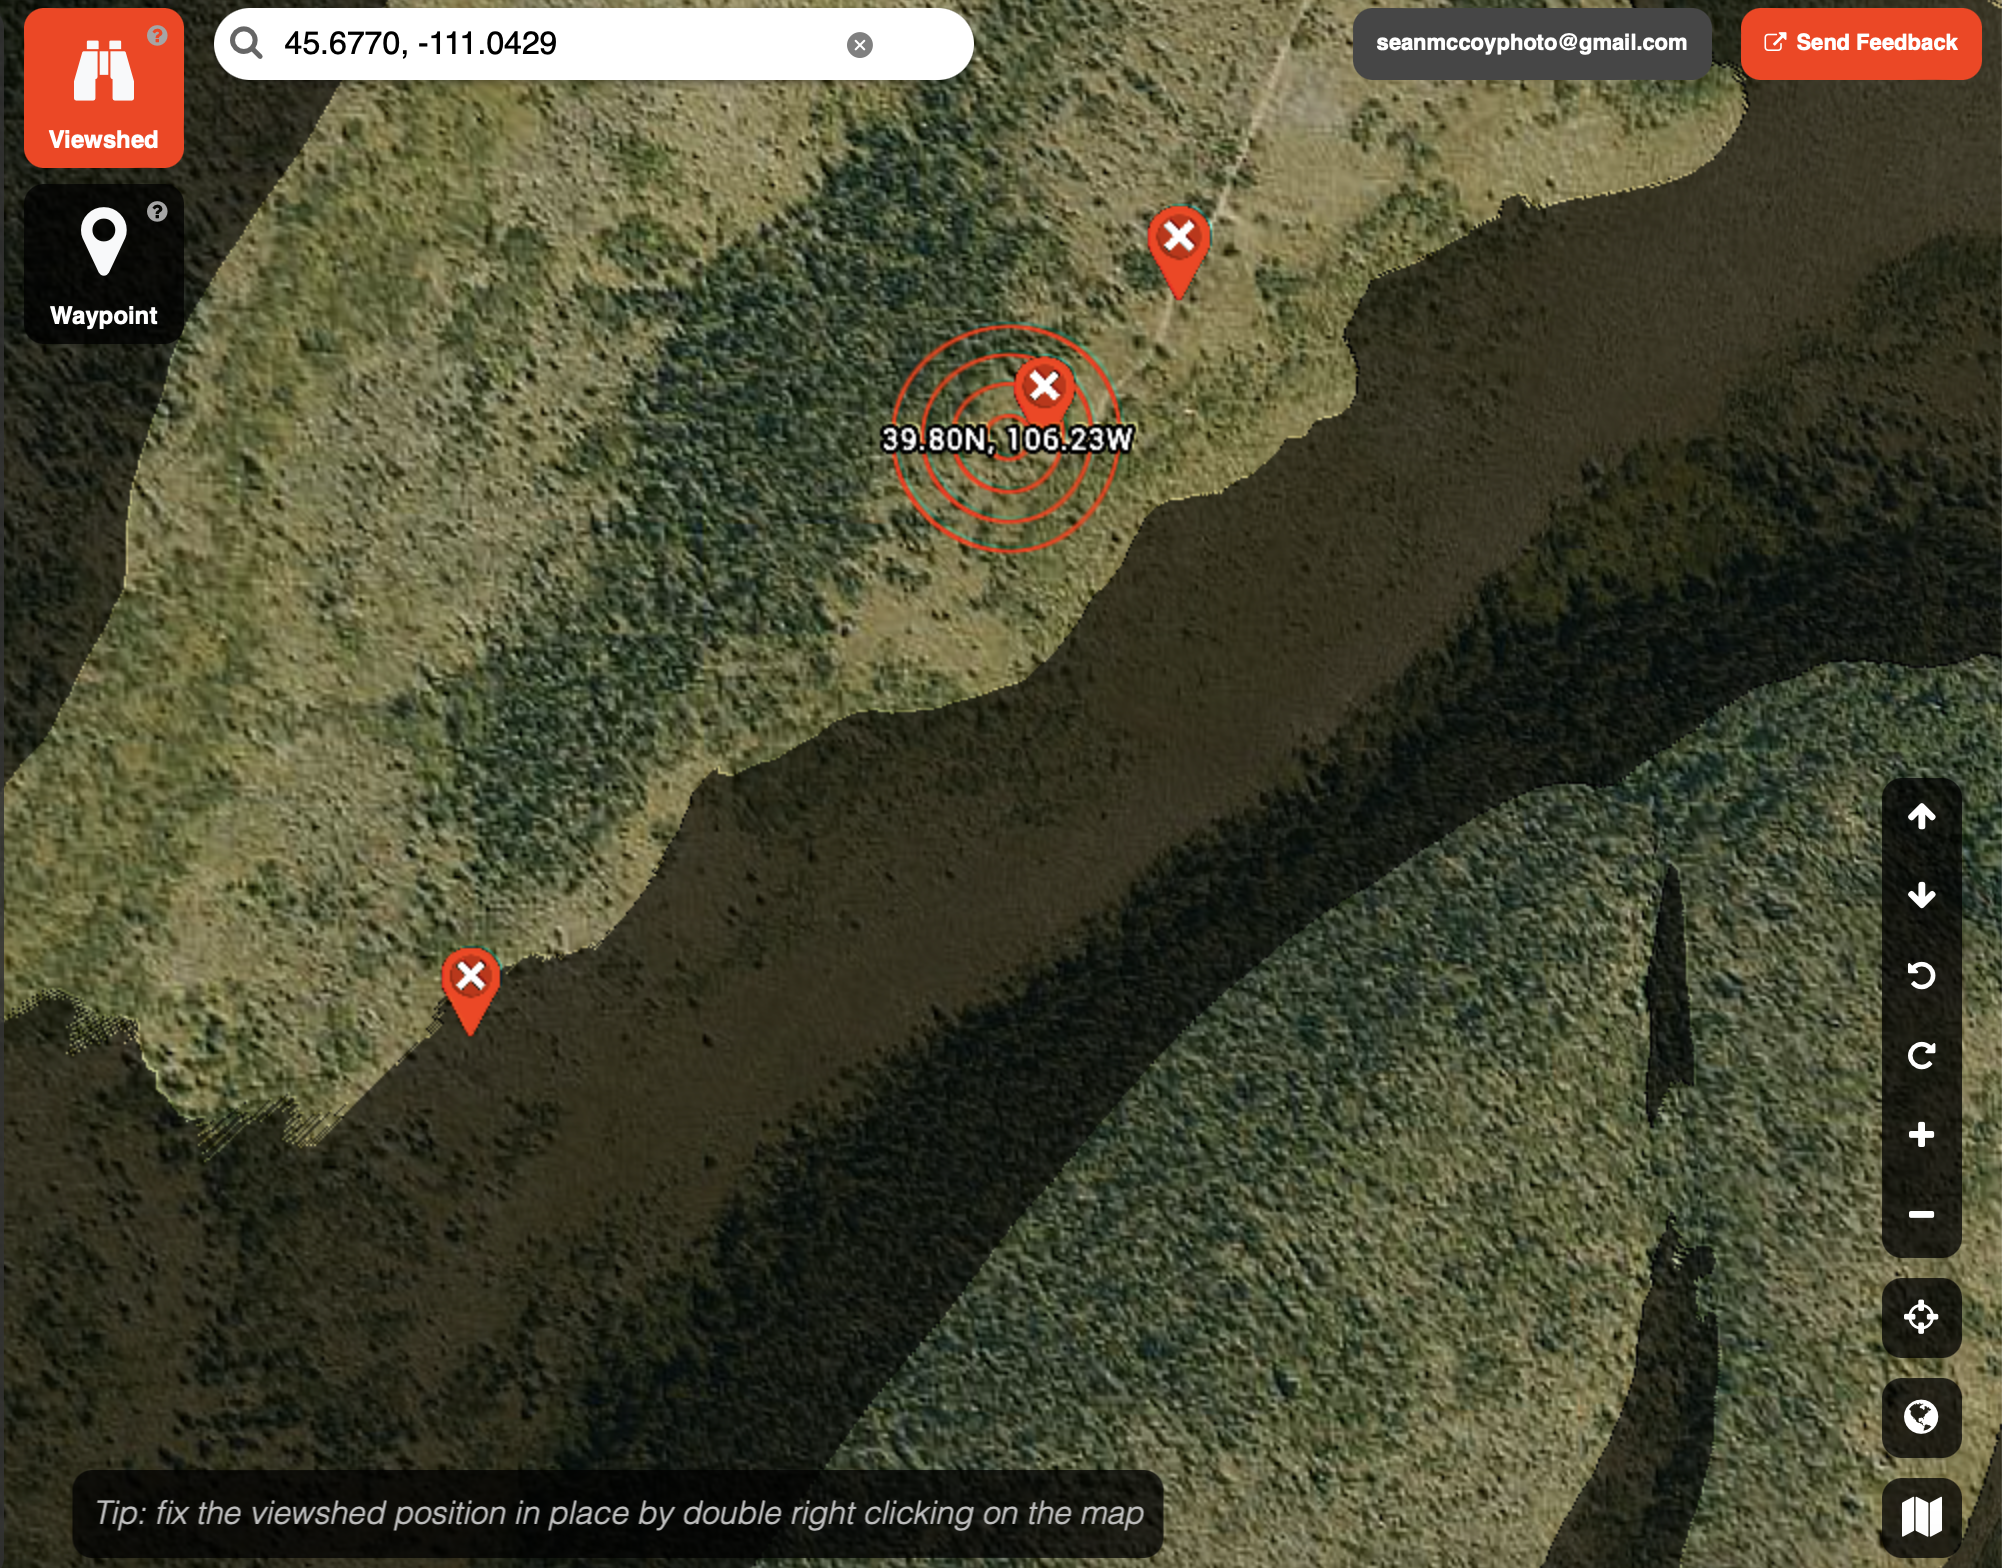Zoom in with the plus button
Screen dimensions: 2002x1568
click(1921, 1136)
